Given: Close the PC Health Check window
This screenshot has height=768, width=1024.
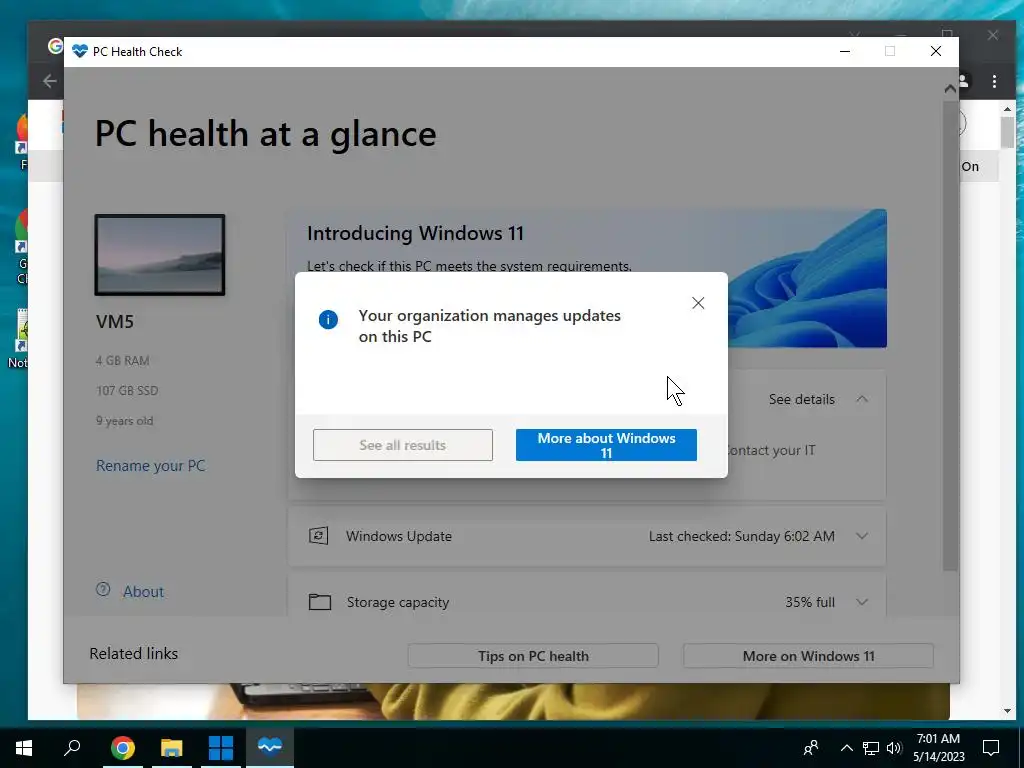Looking at the screenshot, I should pyautogui.click(x=935, y=51).
